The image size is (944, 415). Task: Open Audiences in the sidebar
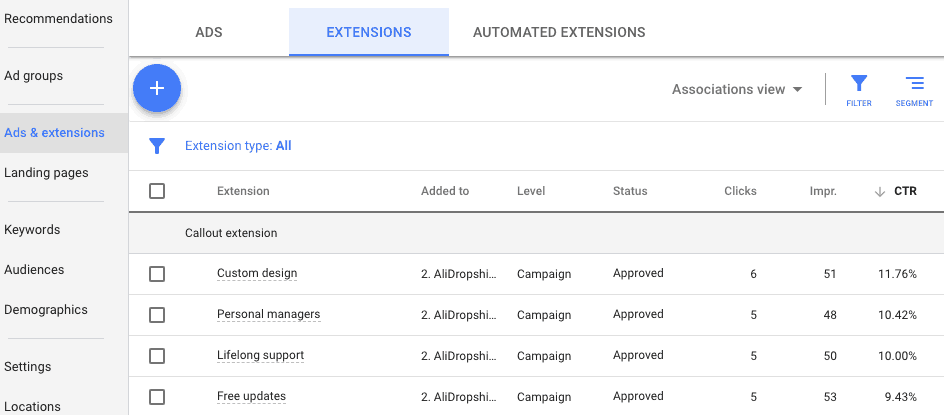tap(34, 270)
